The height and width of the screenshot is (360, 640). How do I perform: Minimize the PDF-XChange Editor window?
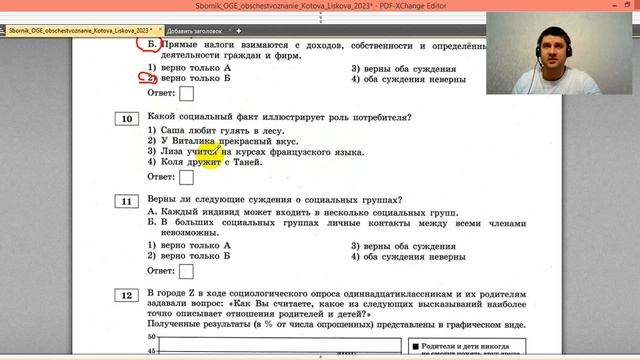coord(614,6)
